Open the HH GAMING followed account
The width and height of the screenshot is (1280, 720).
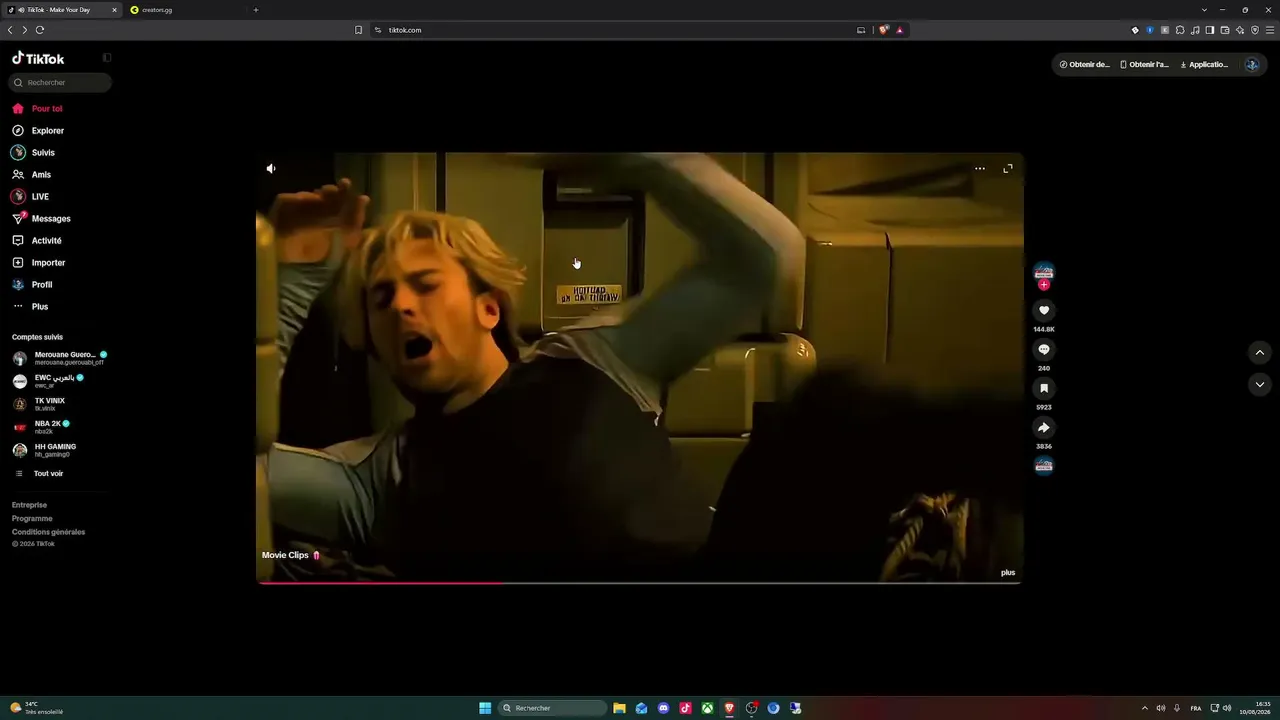pyautogui.click(x=45, y=450)
